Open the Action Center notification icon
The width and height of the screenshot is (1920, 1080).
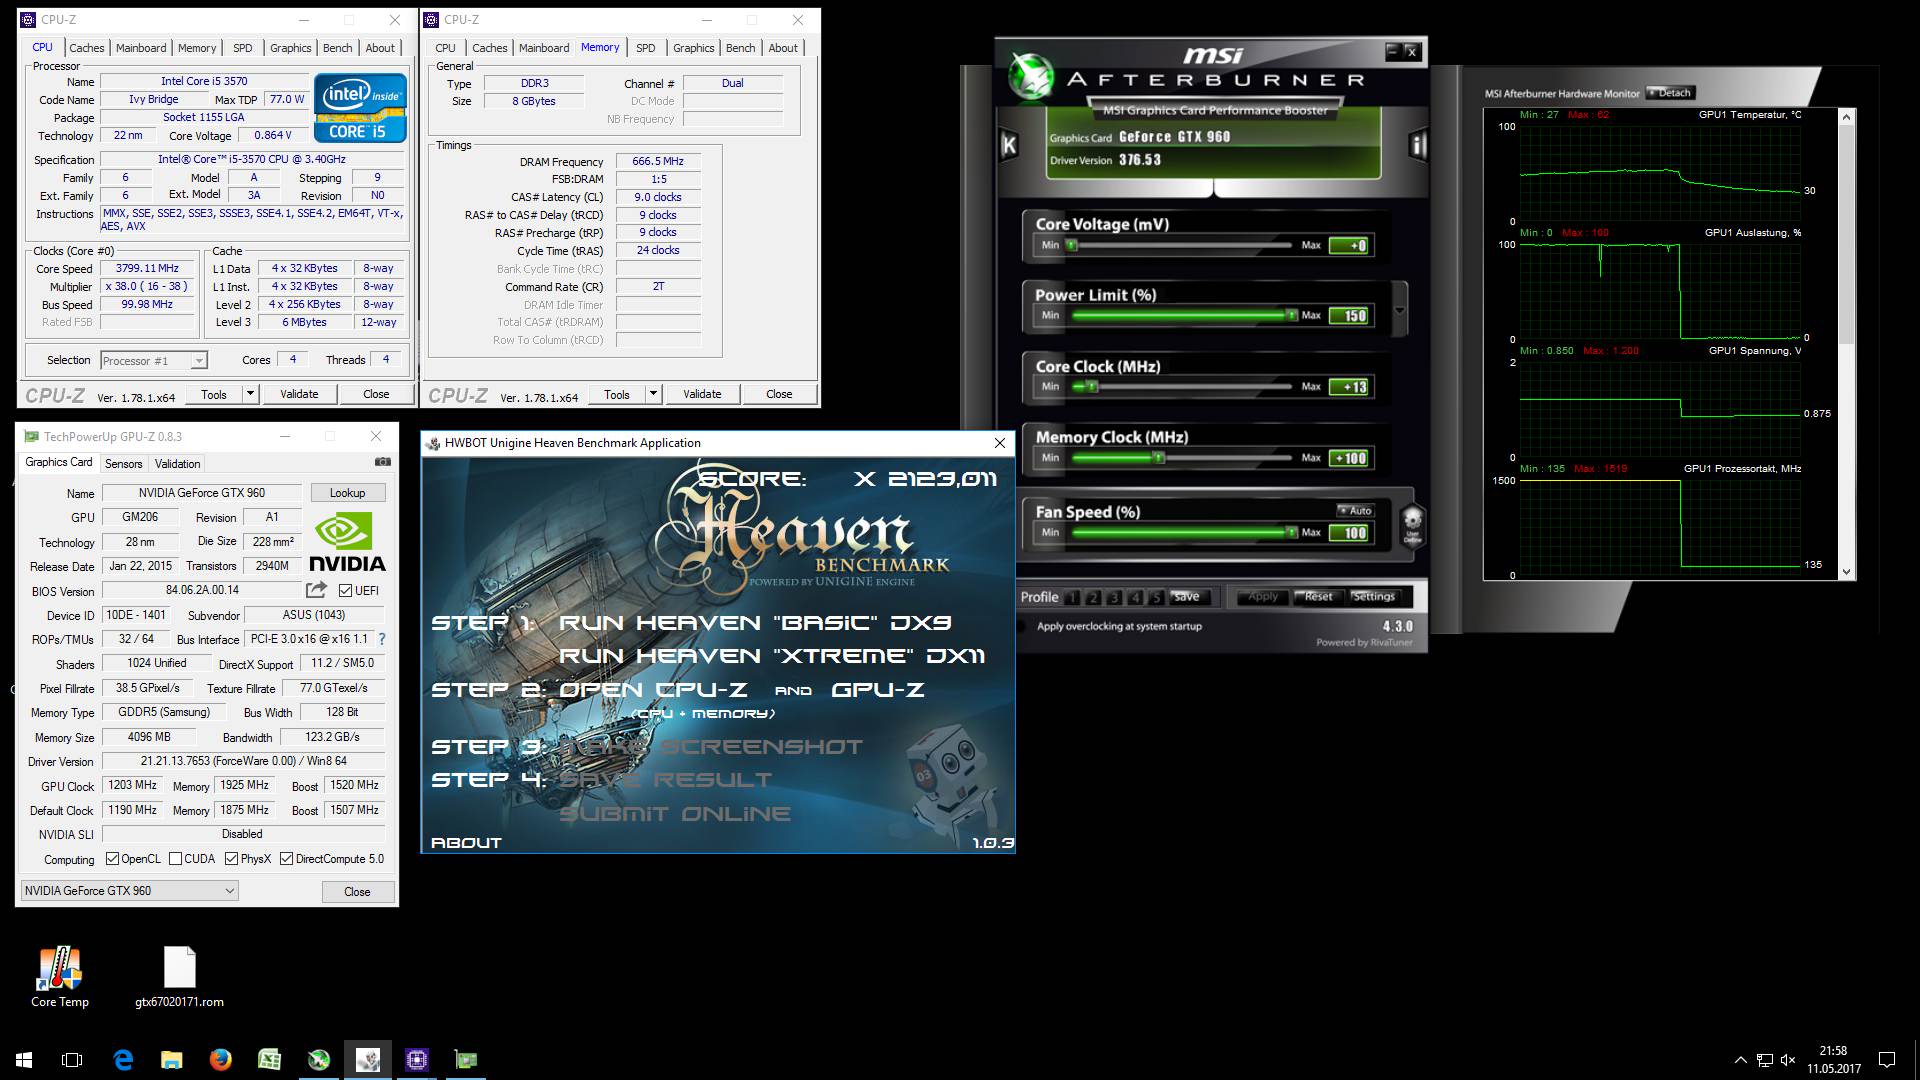pos(1887,1060)
